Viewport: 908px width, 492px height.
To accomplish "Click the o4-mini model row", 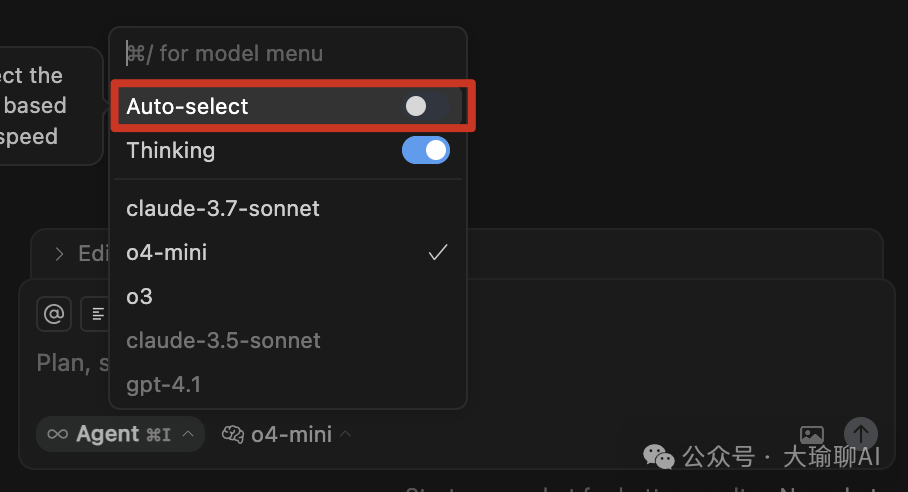I will point(288,252).
